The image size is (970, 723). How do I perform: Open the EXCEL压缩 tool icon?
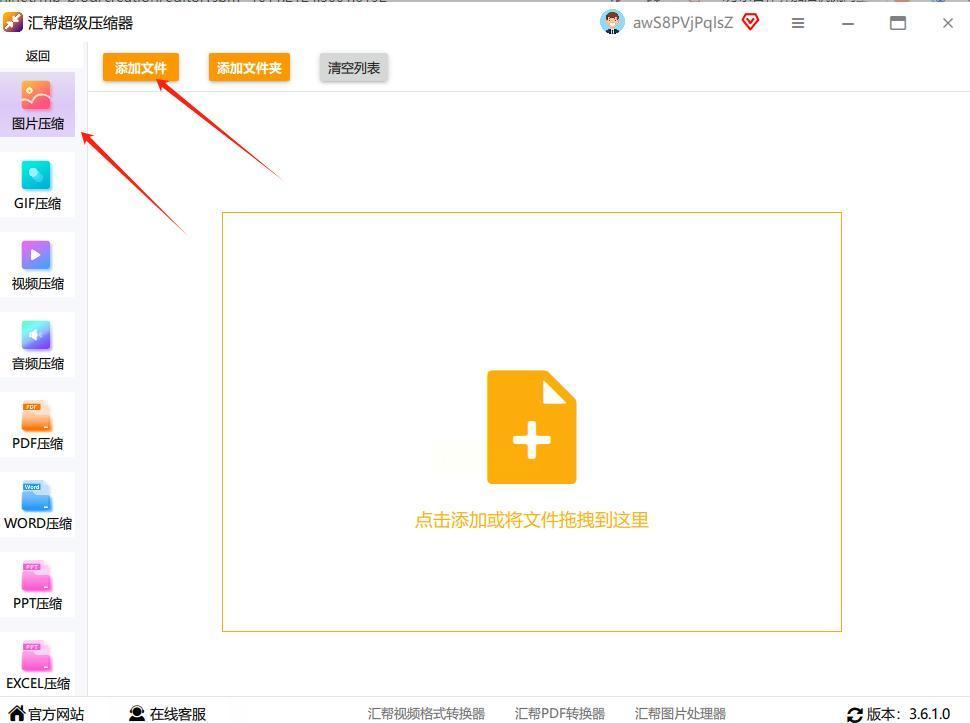pos(36,654)
